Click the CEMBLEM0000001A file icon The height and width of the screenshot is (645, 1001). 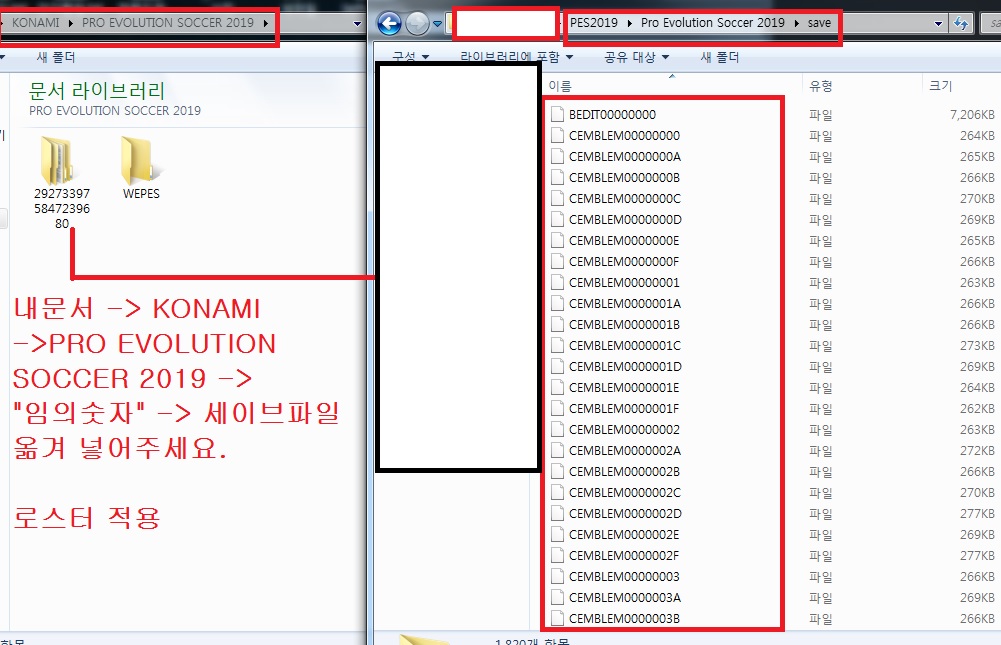click(x=557, y=303)
